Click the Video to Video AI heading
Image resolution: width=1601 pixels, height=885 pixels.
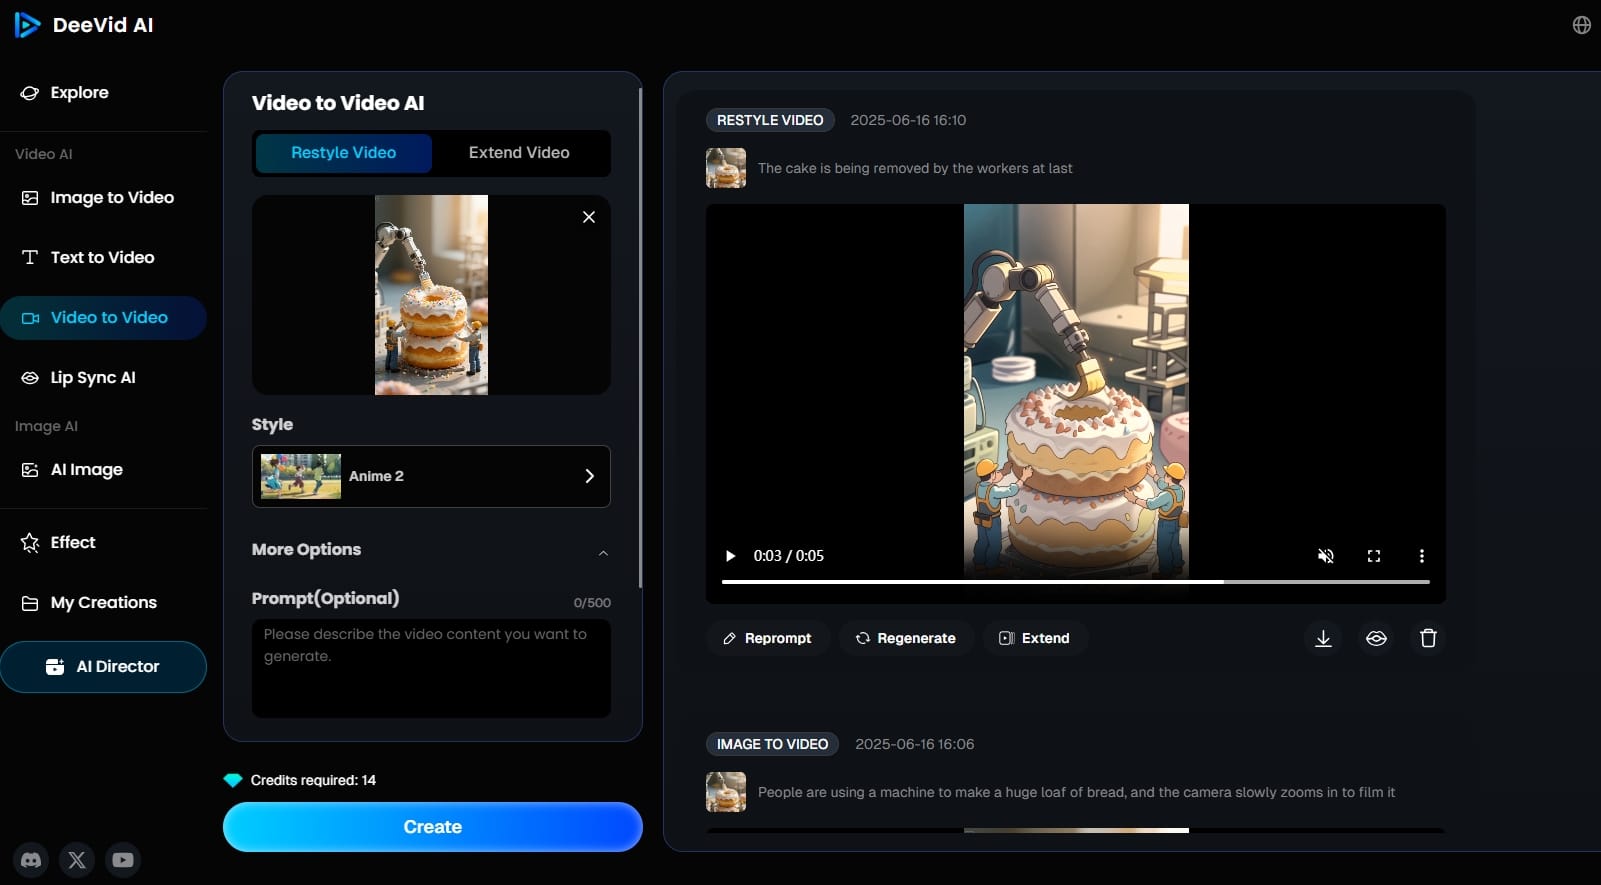(338, 103)
